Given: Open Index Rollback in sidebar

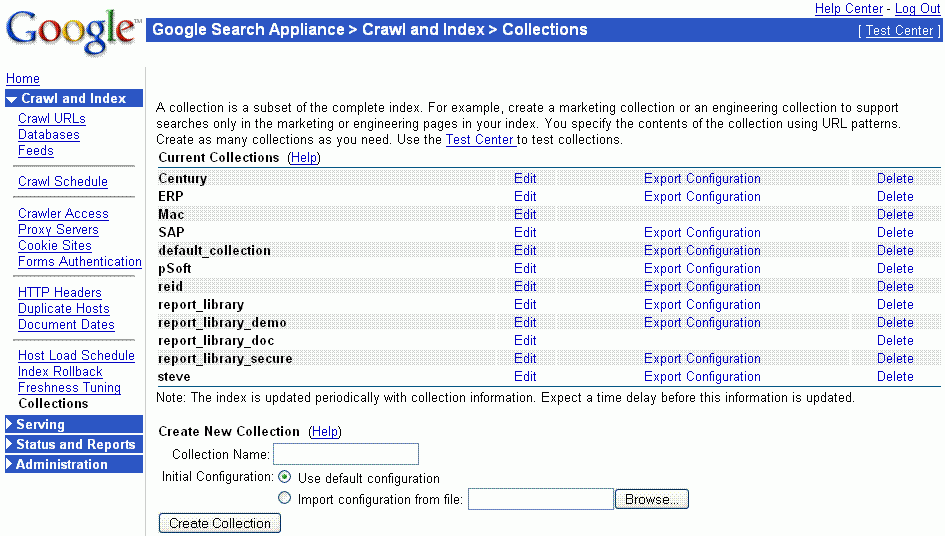Looking at the screenshot, I should (x=60, y=371).
